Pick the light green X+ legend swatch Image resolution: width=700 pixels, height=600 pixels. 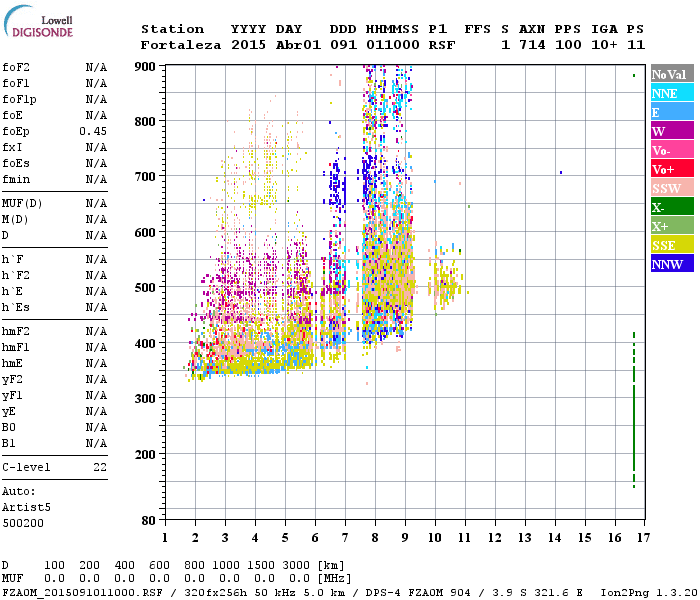click(671, 226)
